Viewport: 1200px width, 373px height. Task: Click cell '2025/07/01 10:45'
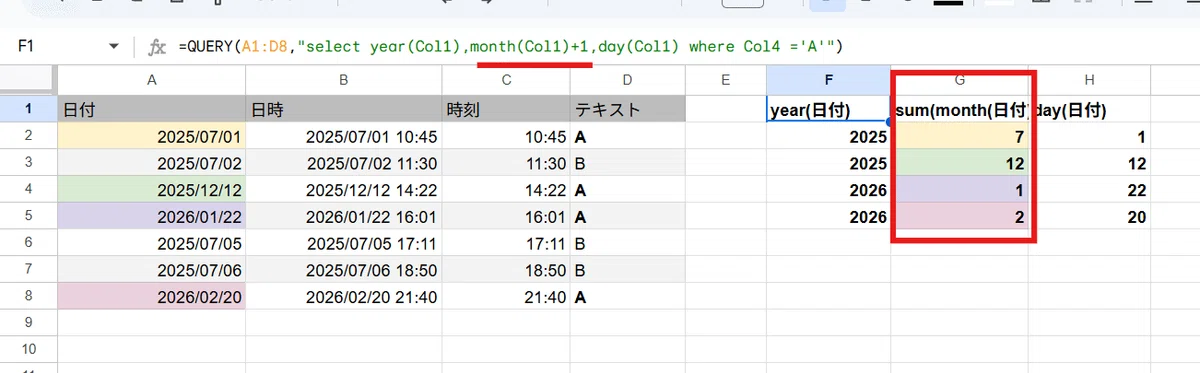343,136
